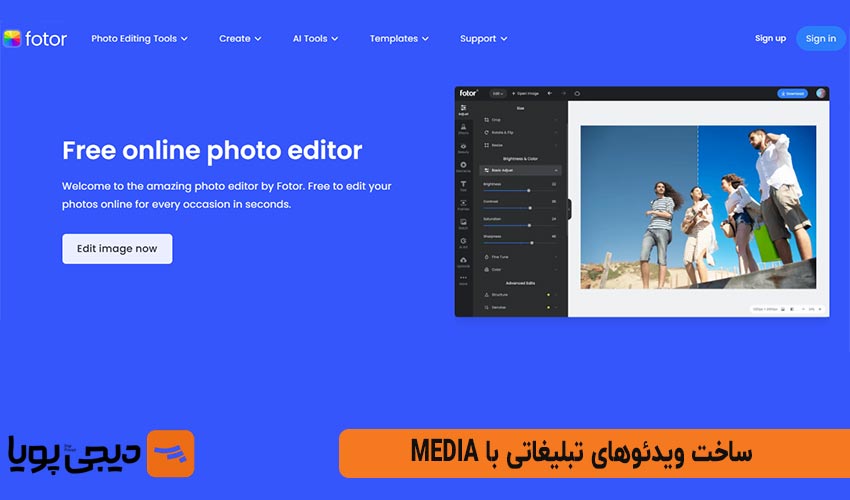Viewport: 850px width, 500px height.
Task: Expand the AI Tools dropdown
Action: (x=315, y=39)
